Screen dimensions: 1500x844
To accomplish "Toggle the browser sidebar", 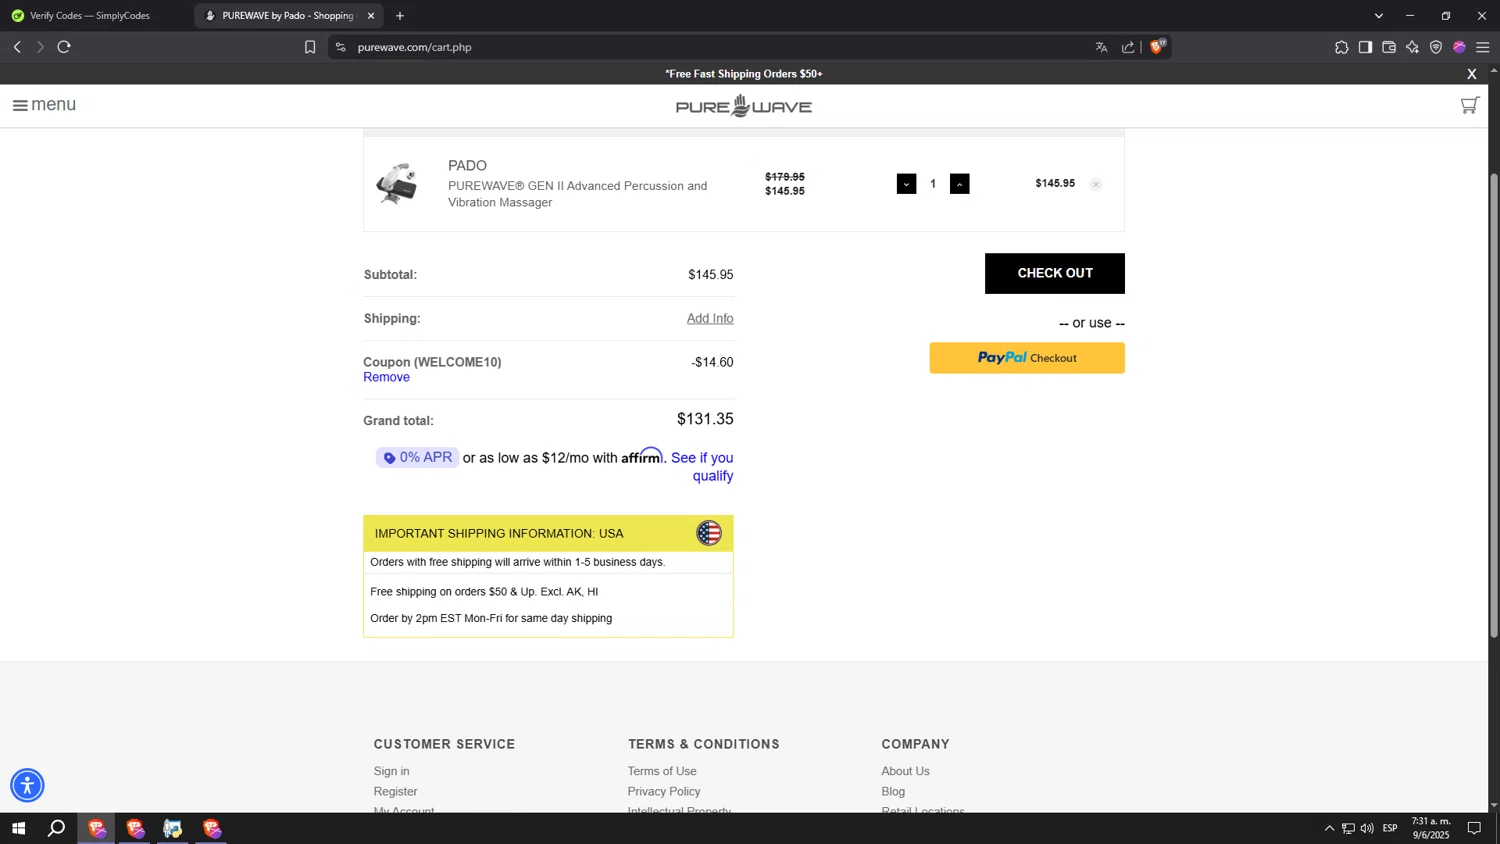I will click(1365, 47).
